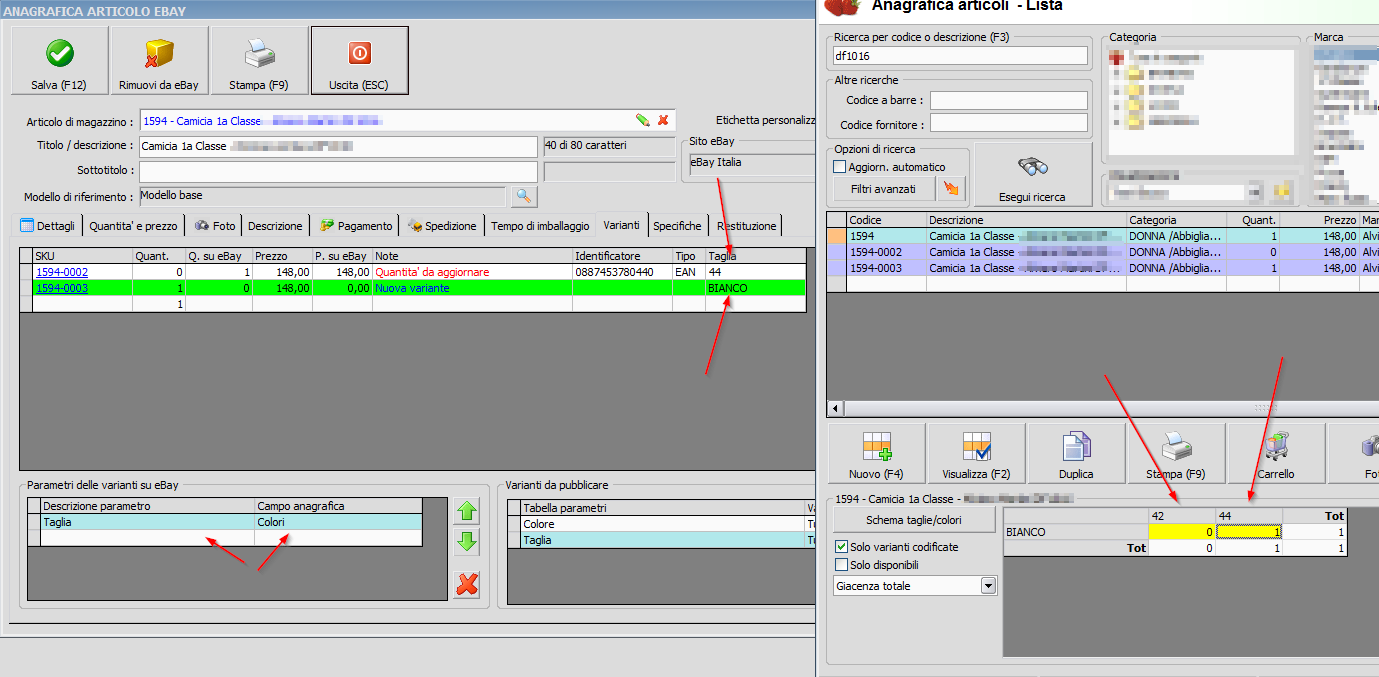Click the EAN type cell
1379x677 pixels.
(x=689, y=272)
